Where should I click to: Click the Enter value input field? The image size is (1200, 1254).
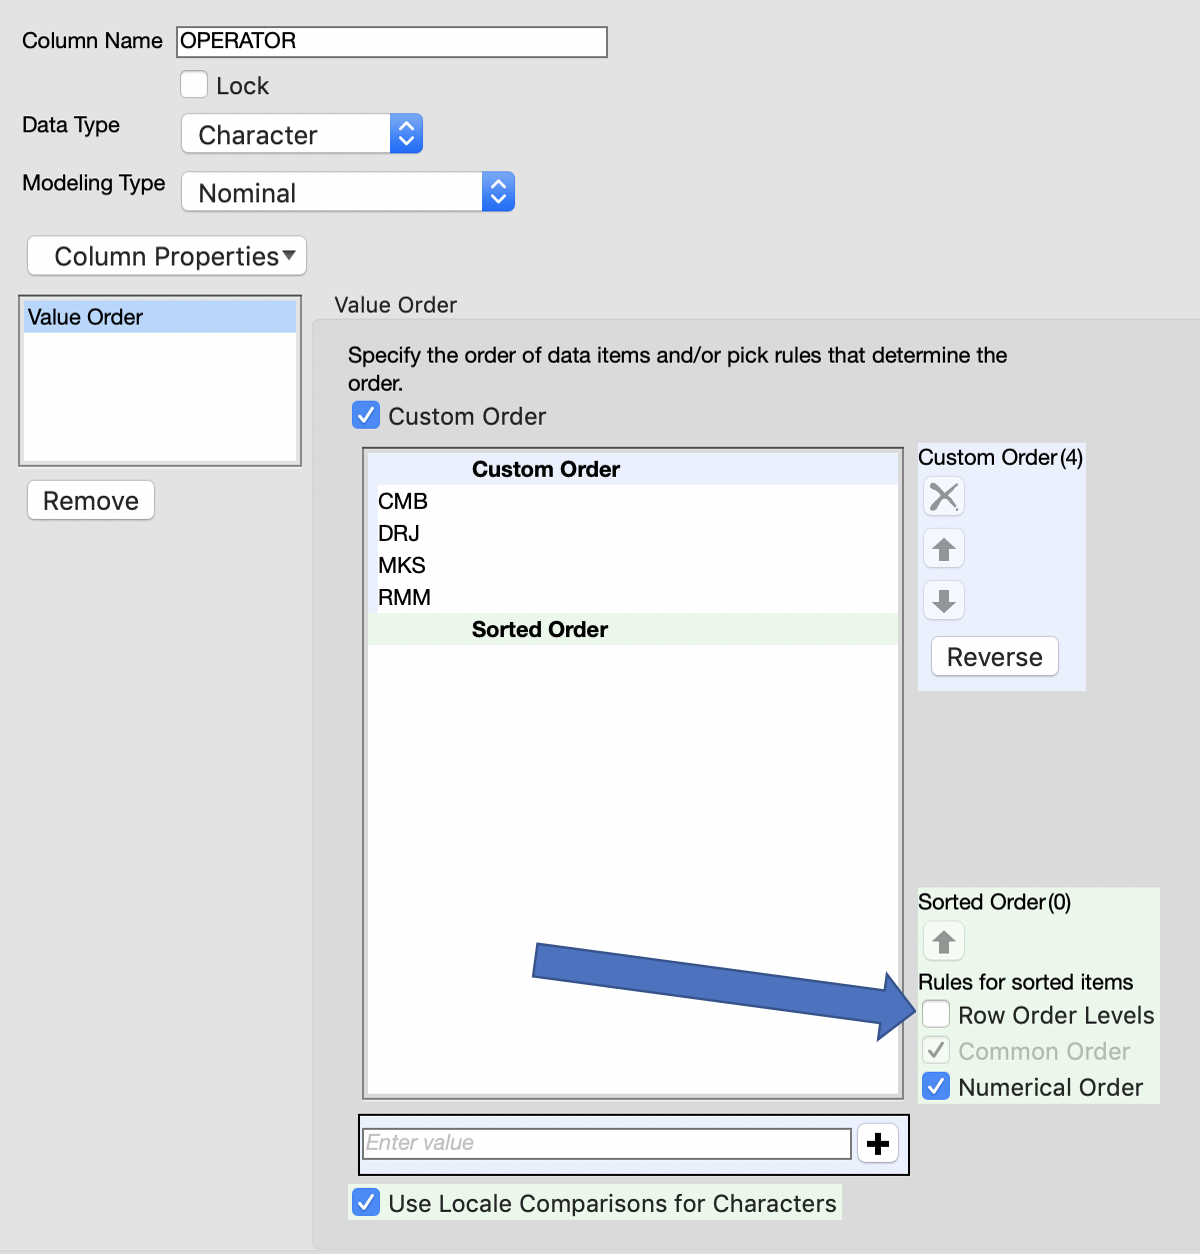(x=607, y=1143)
